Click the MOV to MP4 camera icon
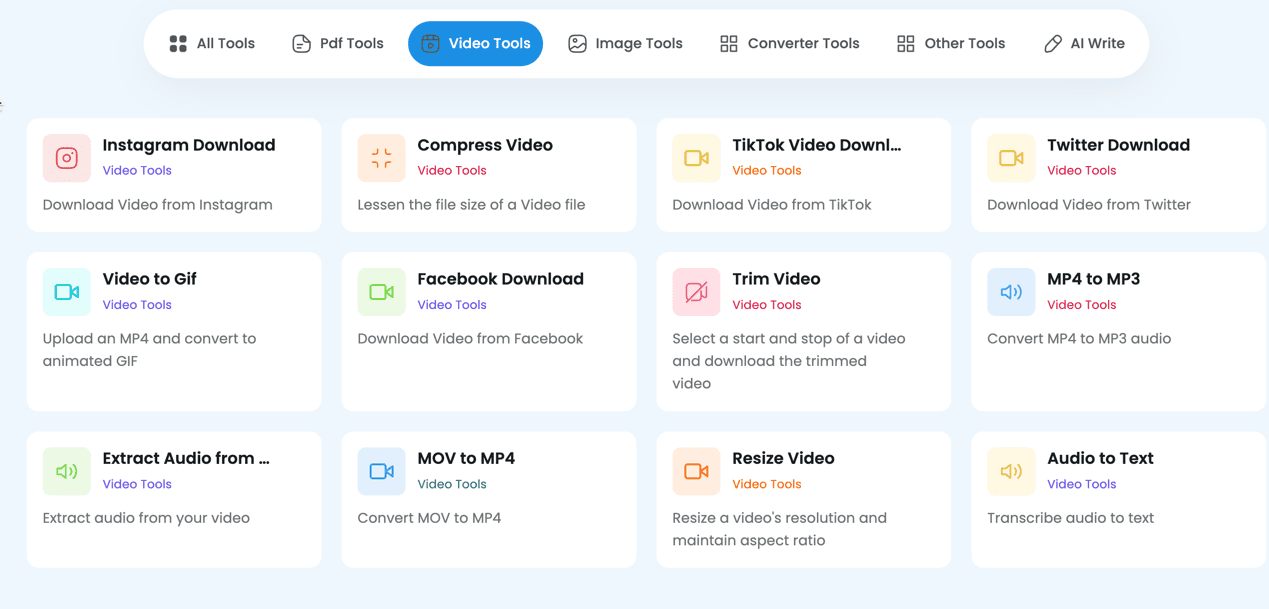Viewport: 1269px width, 609px height. [381, 470]
